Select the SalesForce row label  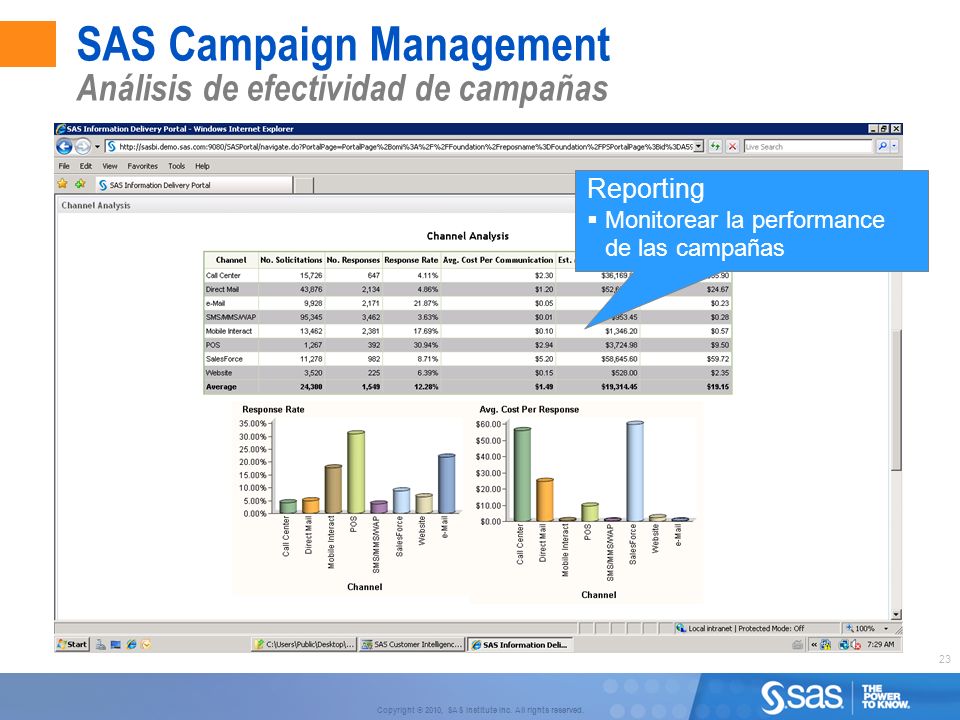click(x=224, y=359)
